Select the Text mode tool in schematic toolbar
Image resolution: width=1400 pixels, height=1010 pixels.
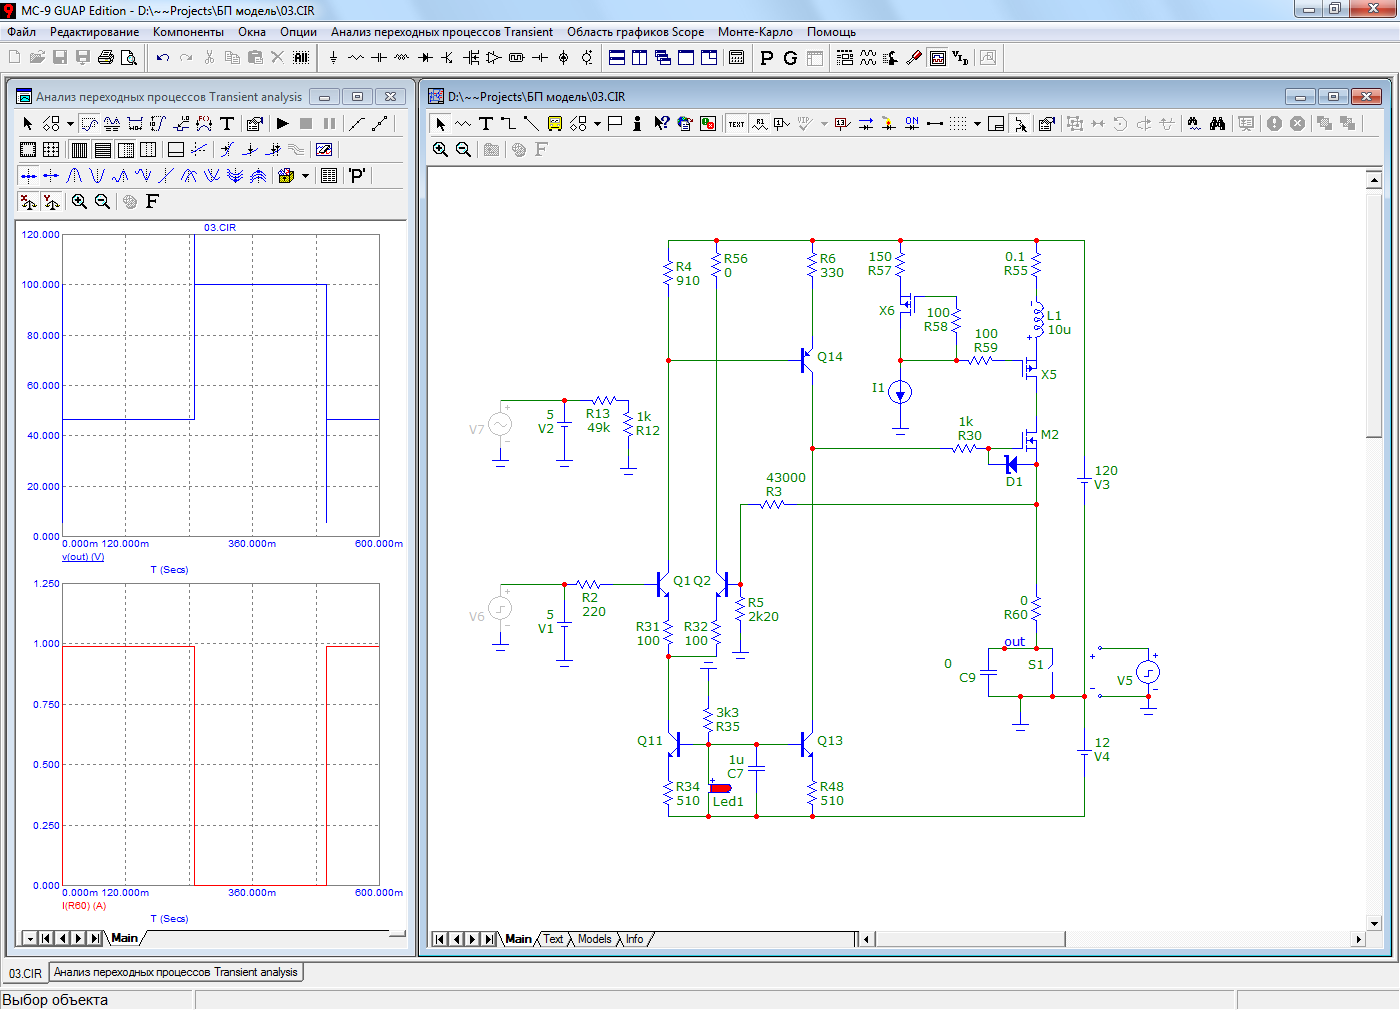[x=486, y=124]
